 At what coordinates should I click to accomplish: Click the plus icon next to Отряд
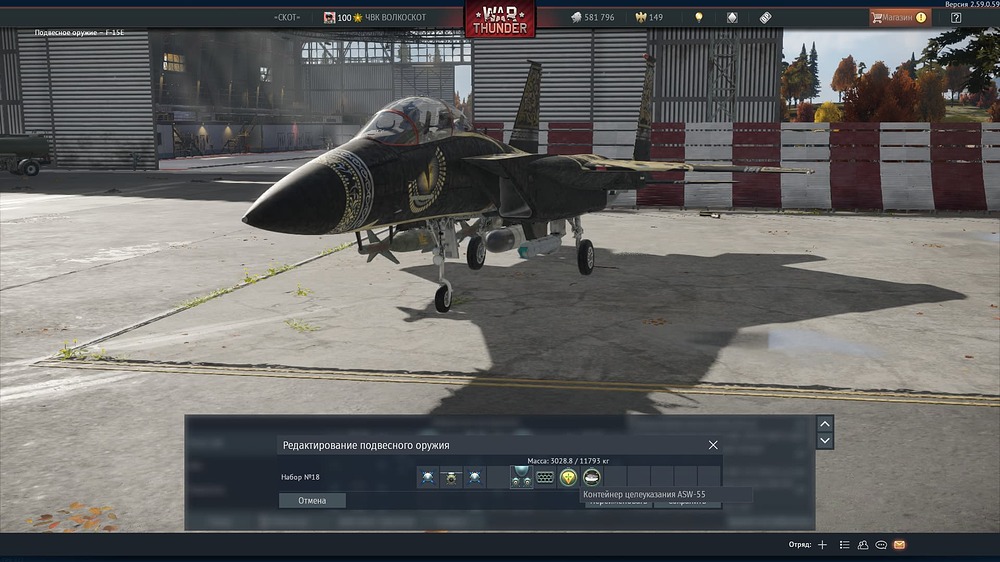822,545
